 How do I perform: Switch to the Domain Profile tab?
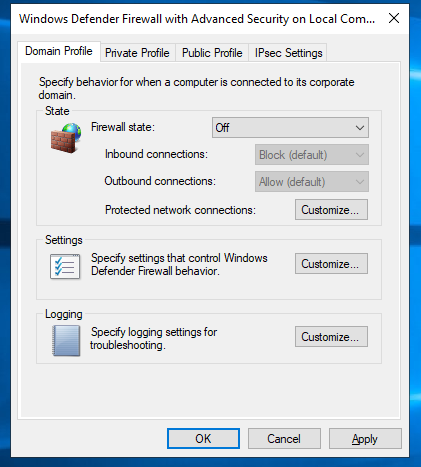click(59, 51)
